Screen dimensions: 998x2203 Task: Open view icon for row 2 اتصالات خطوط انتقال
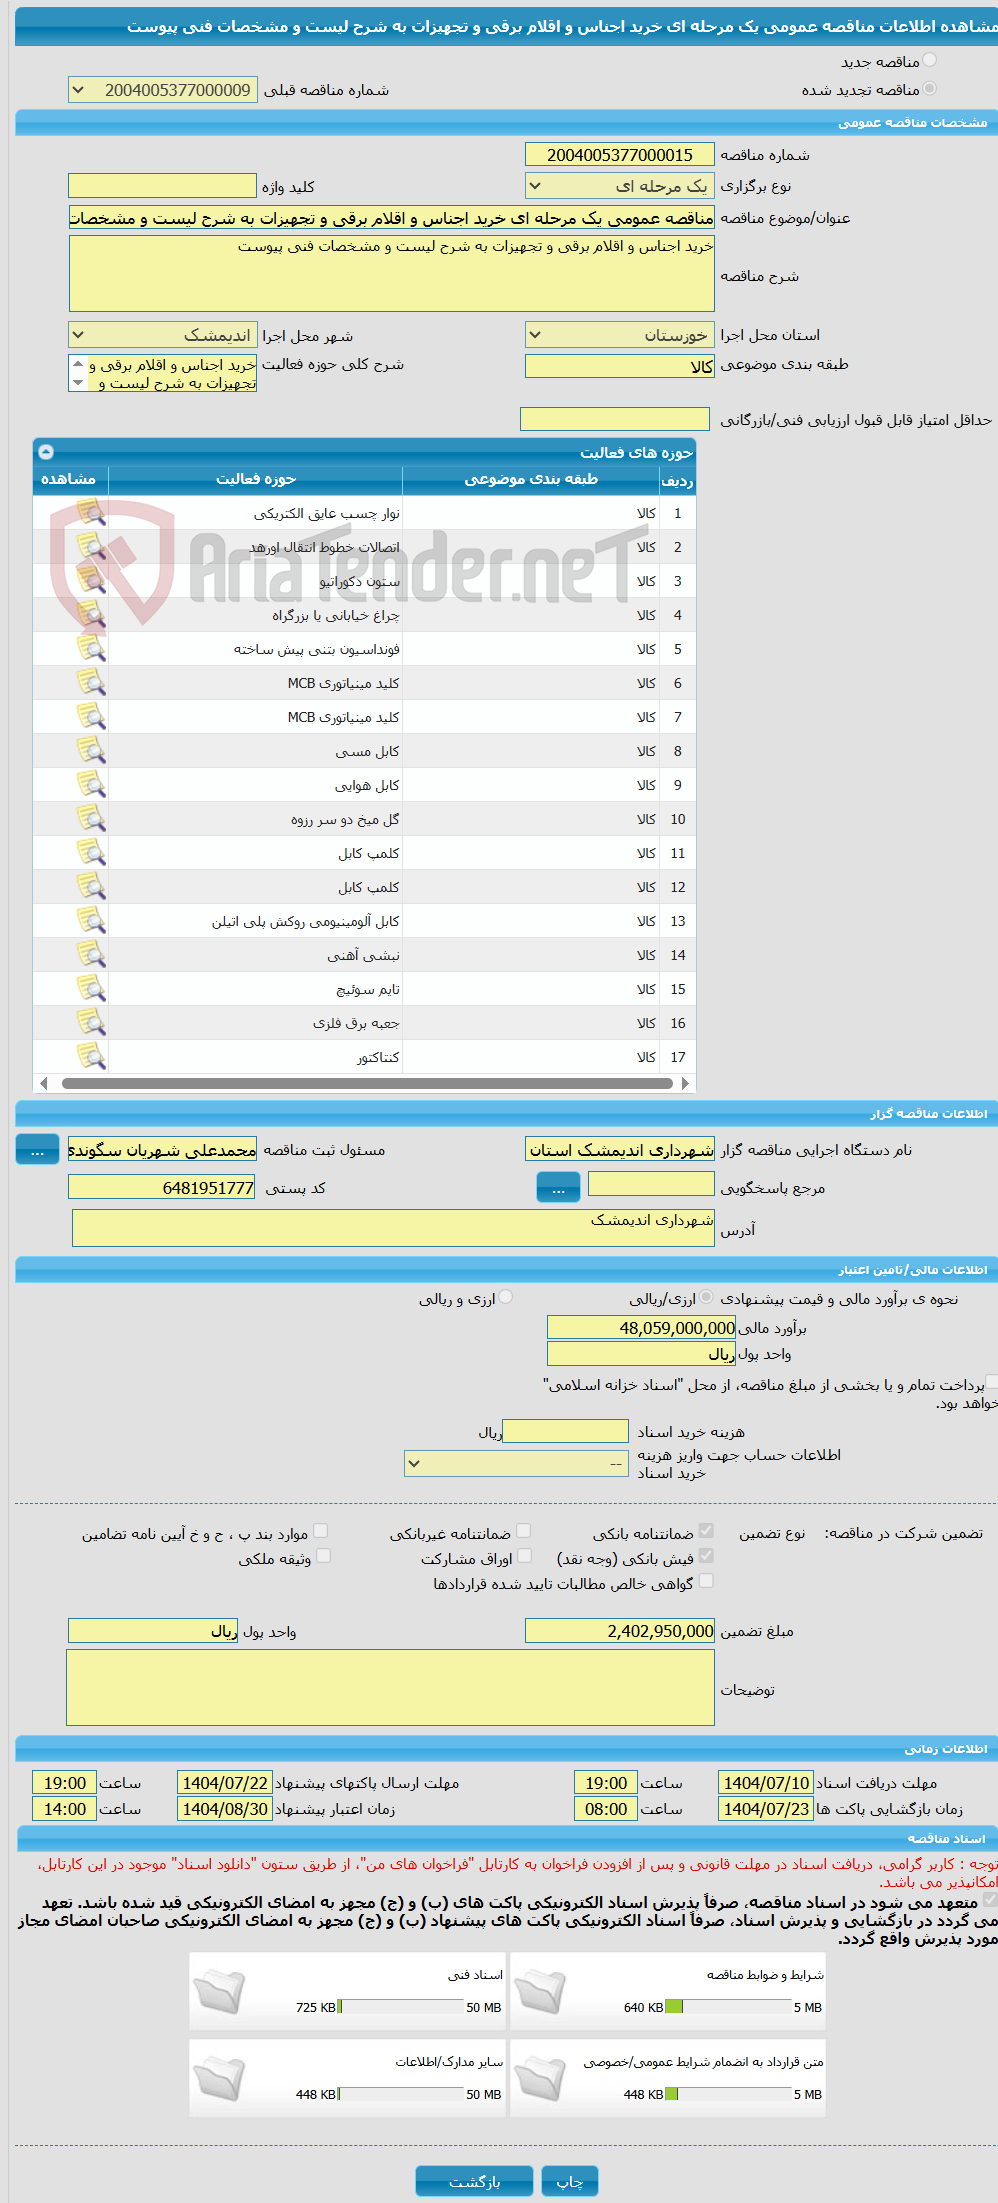[91, 547]
